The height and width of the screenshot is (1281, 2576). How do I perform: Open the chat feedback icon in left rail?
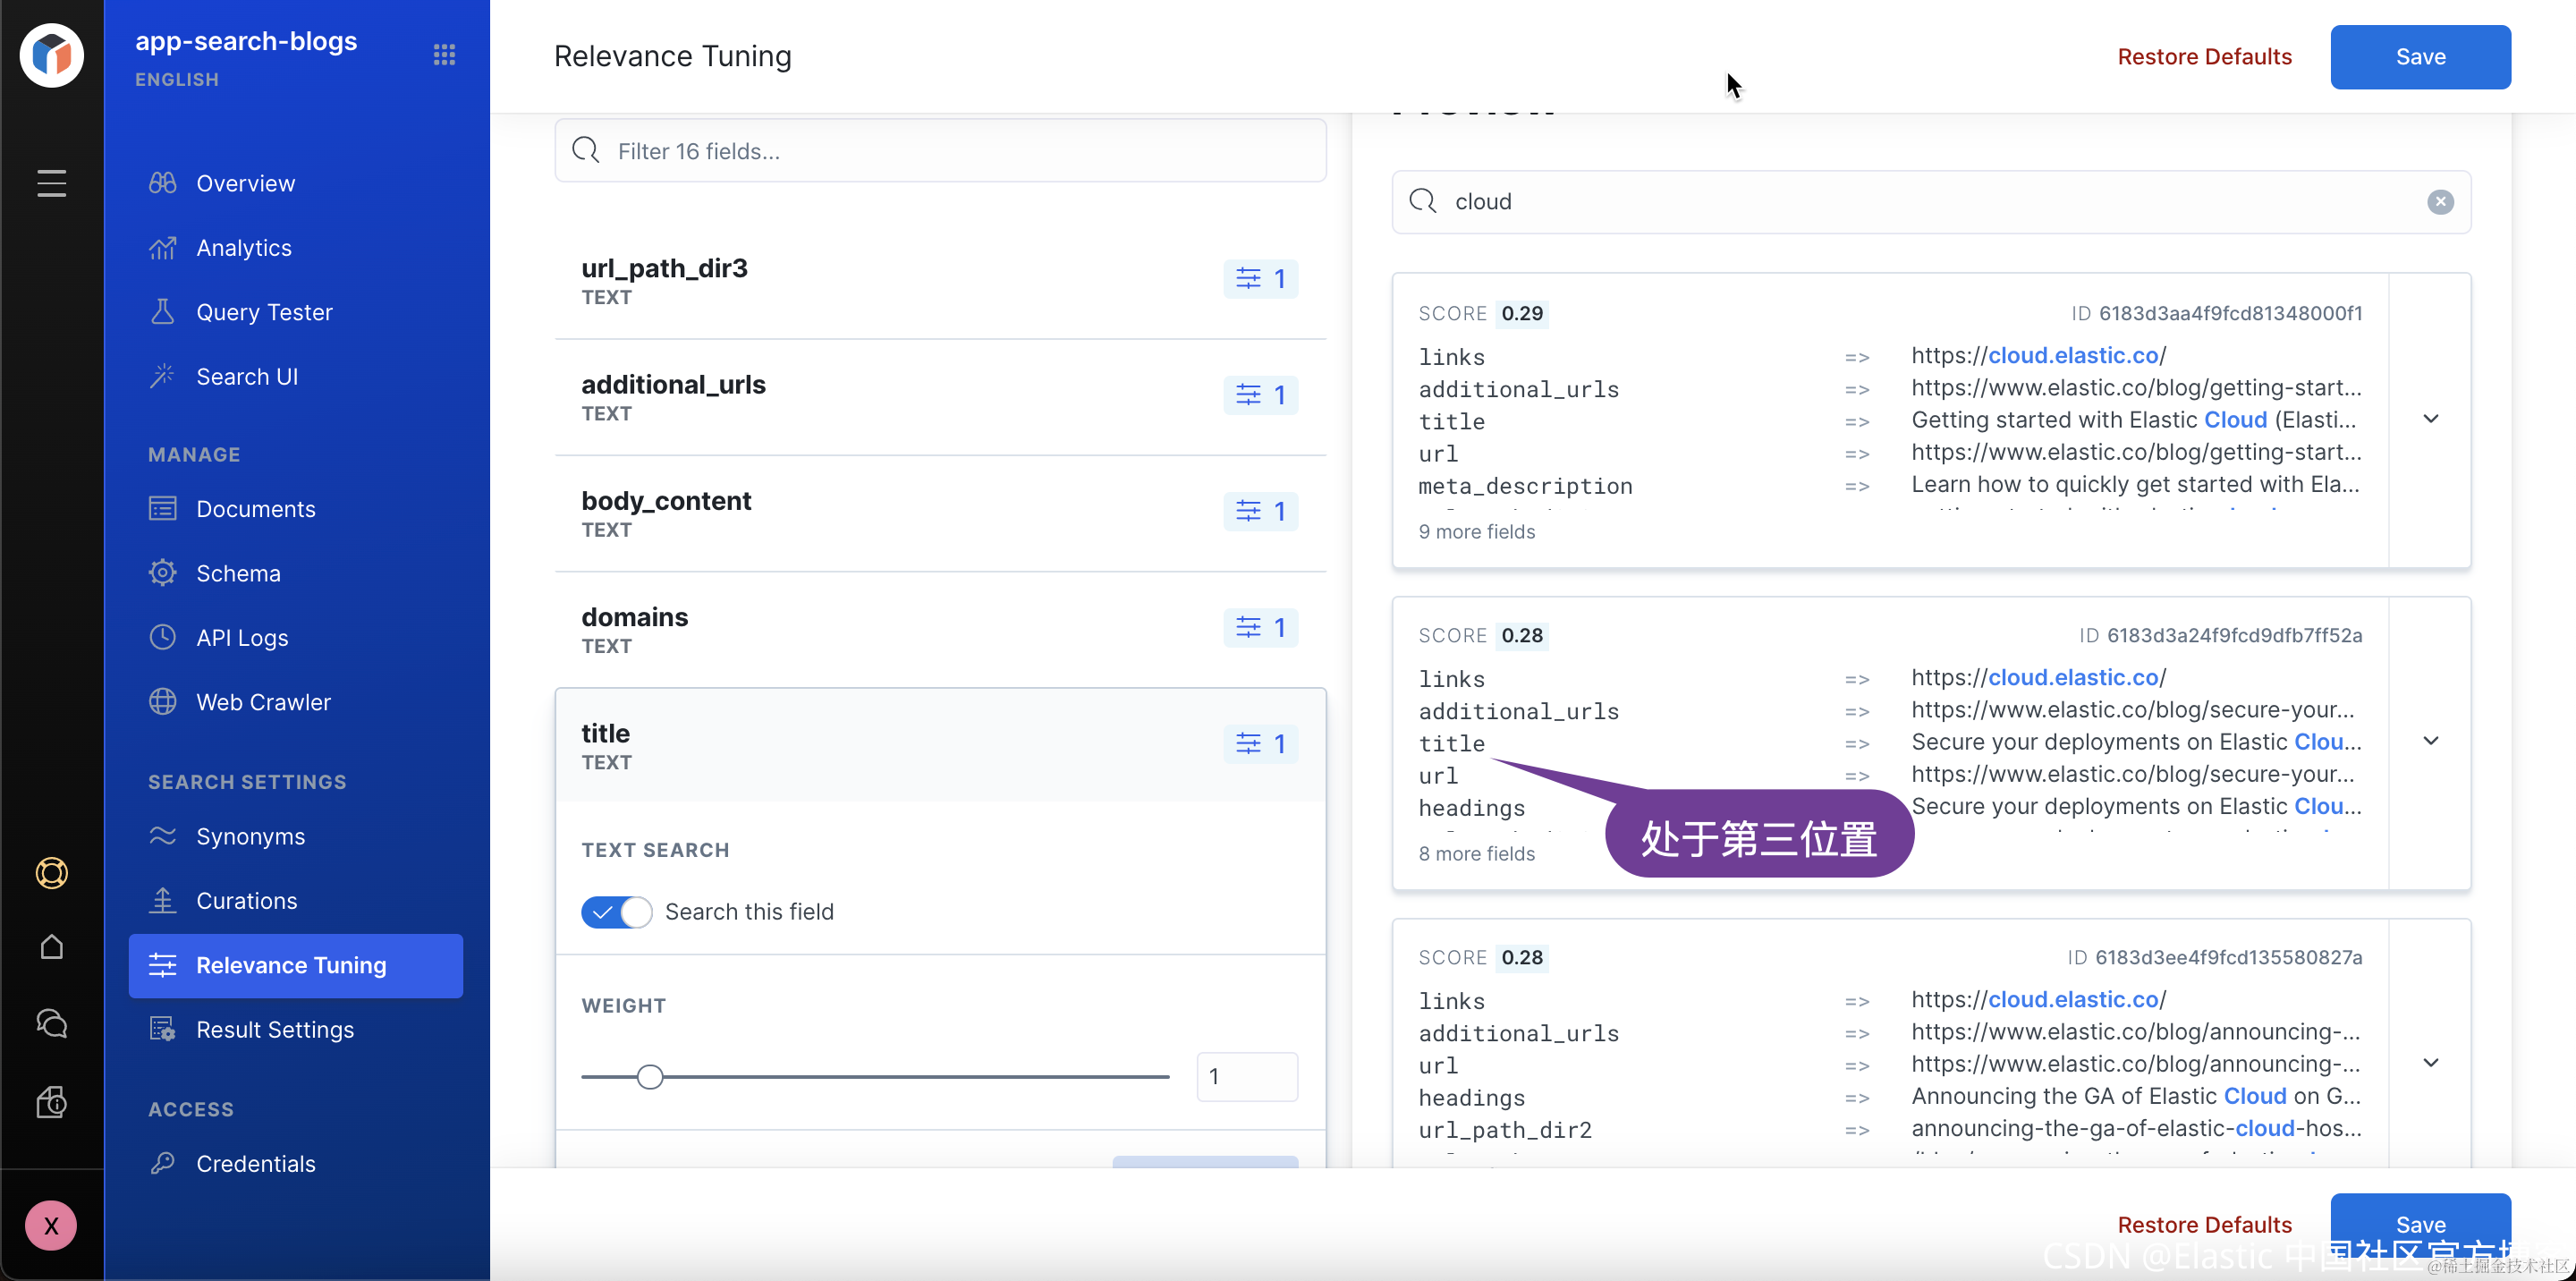pos(51,1023)
